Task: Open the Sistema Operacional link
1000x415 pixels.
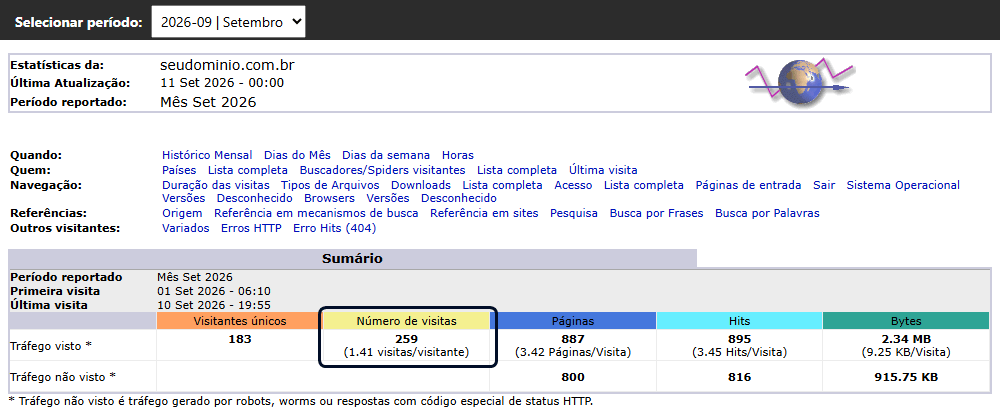Action: pos(903,186)
